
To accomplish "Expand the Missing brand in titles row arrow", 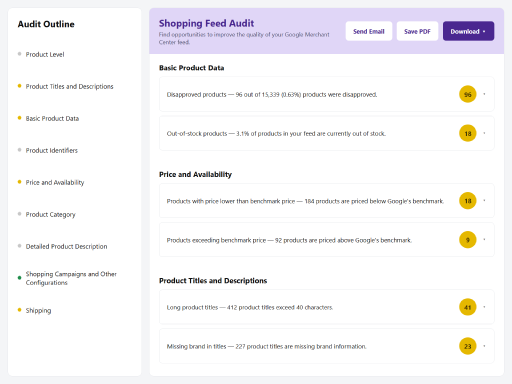I will (484, 346).
